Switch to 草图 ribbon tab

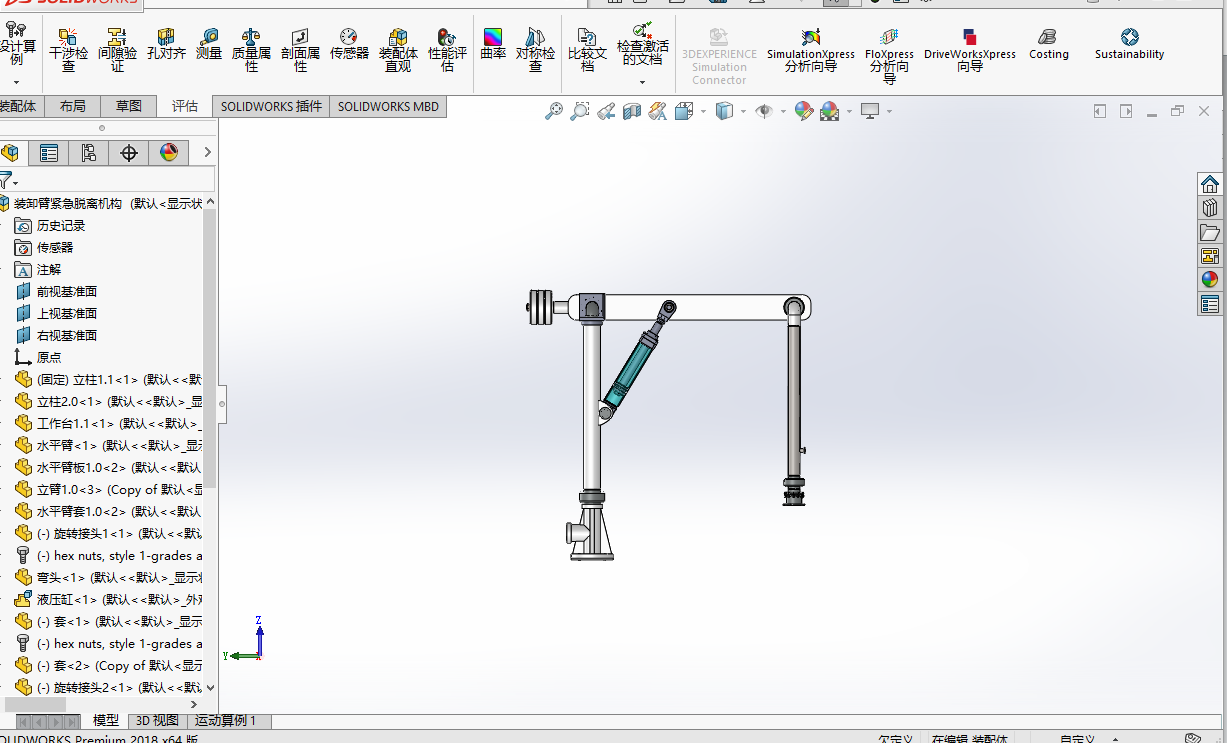tap(128, 106)
